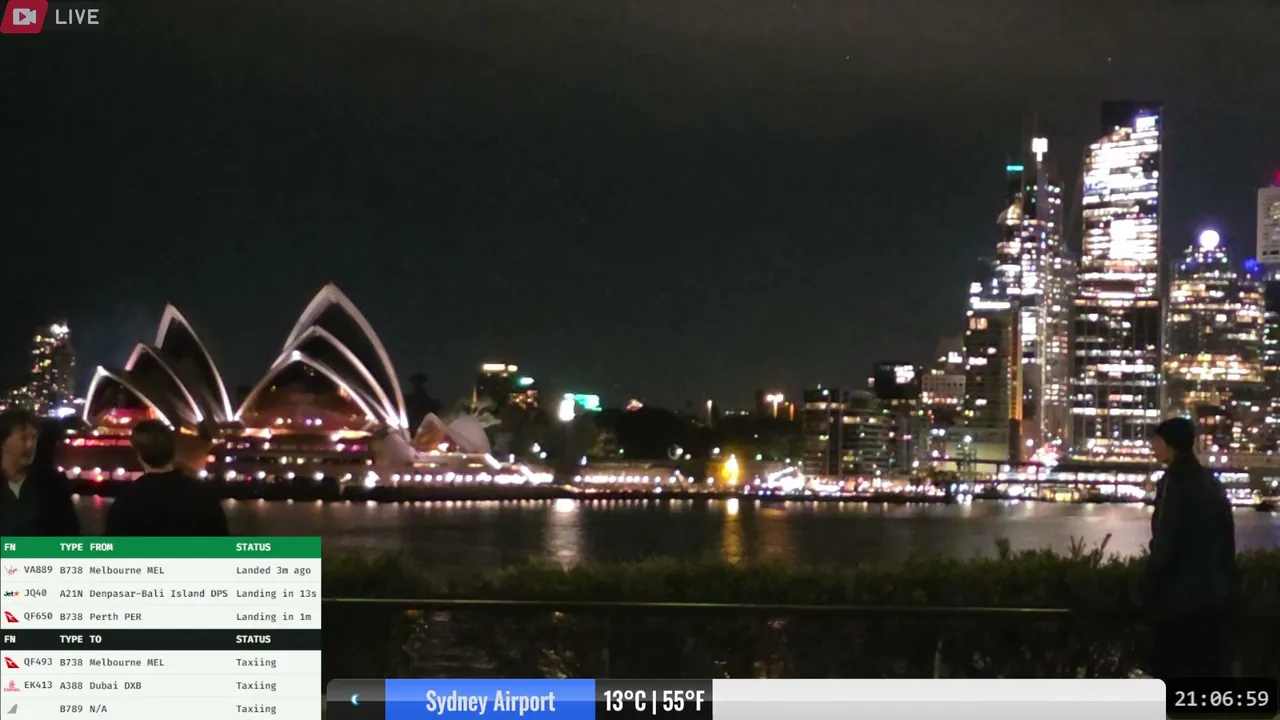This screenshot has height=720, width=1280.
Task: Click the FROM column header in arrivals
Action: (x=101, y=547)
